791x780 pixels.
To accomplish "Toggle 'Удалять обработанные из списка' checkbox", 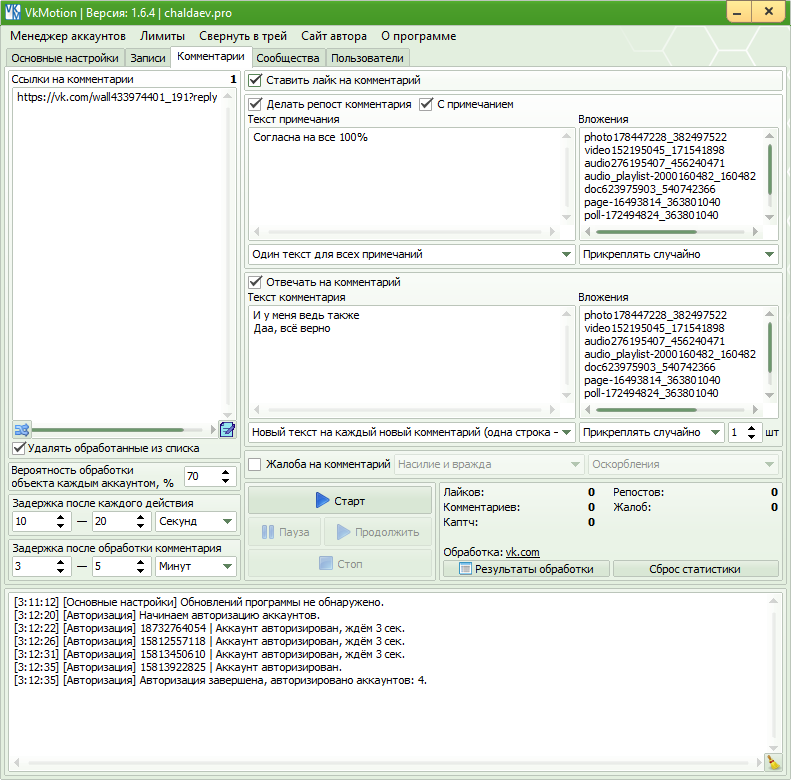I will (x=19, y=448).
